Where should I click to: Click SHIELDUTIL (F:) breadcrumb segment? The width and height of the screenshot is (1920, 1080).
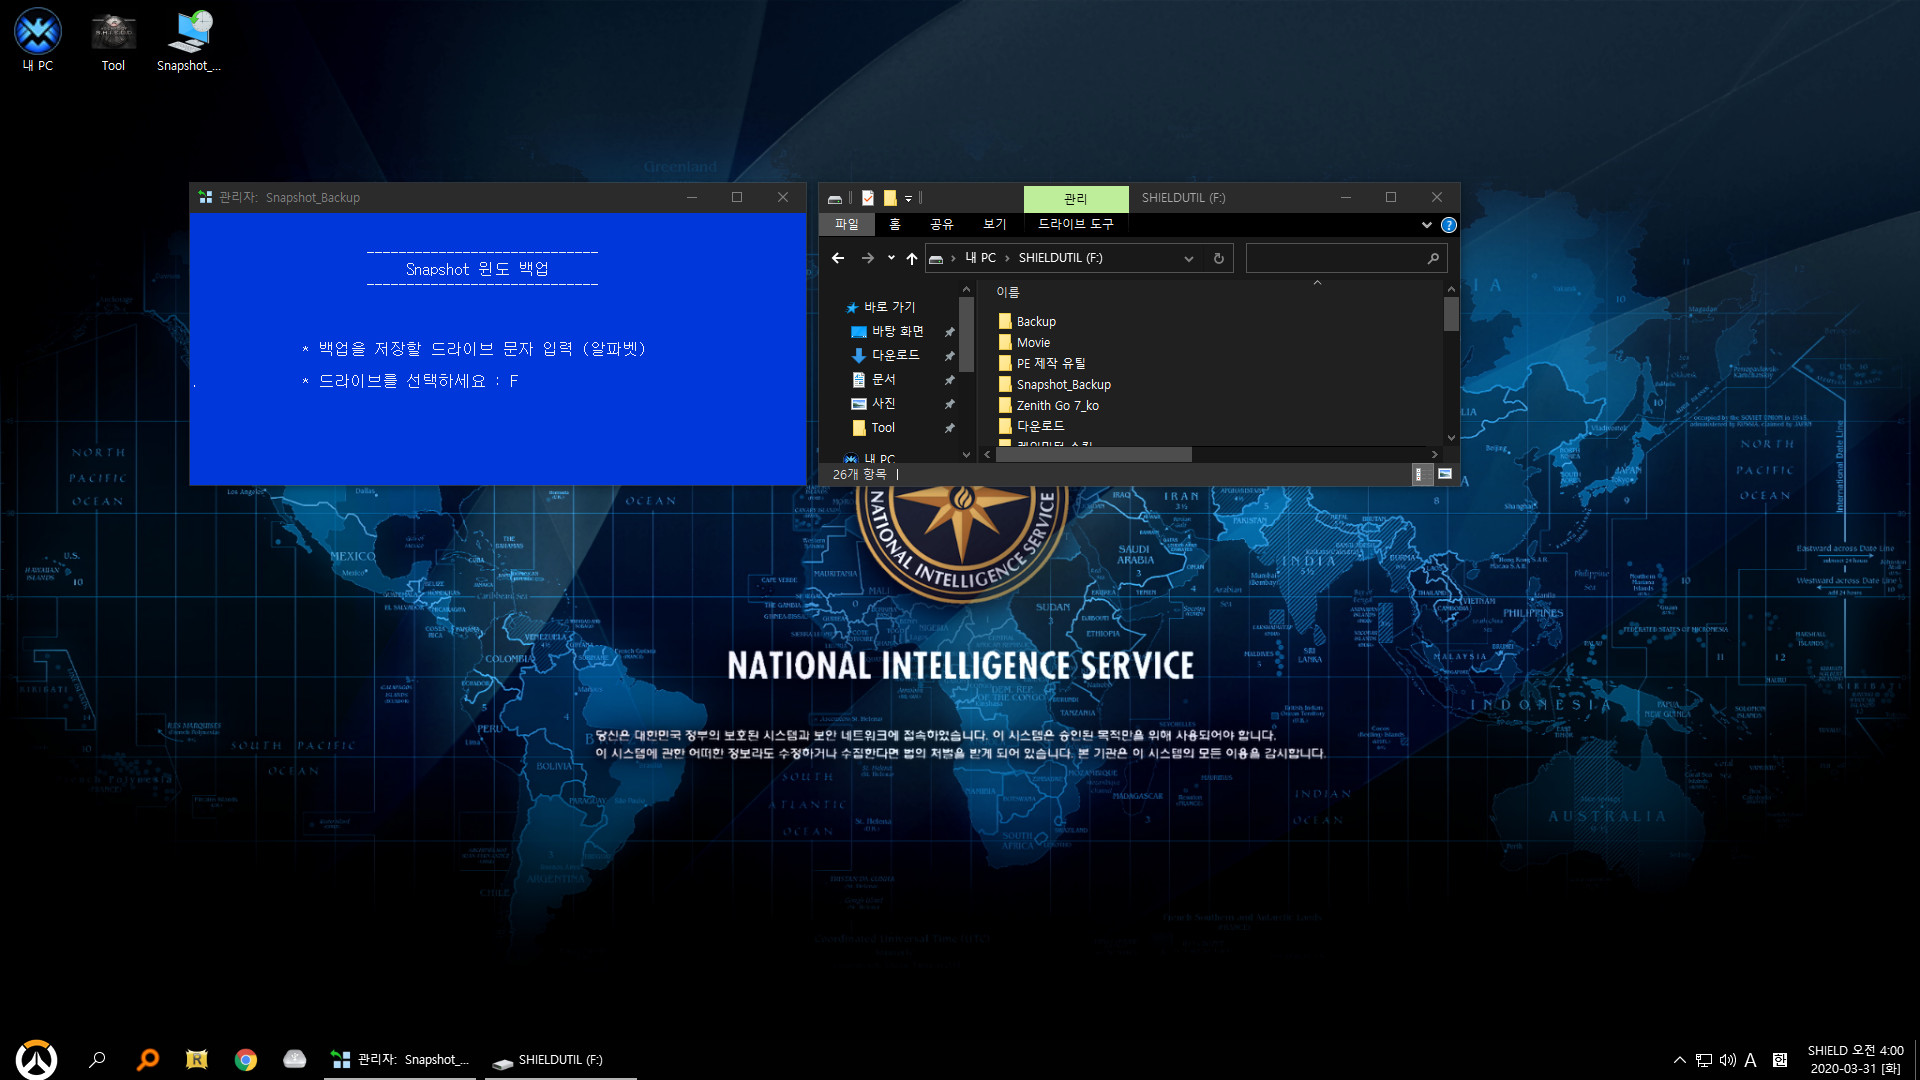[x=1060, y=258]
